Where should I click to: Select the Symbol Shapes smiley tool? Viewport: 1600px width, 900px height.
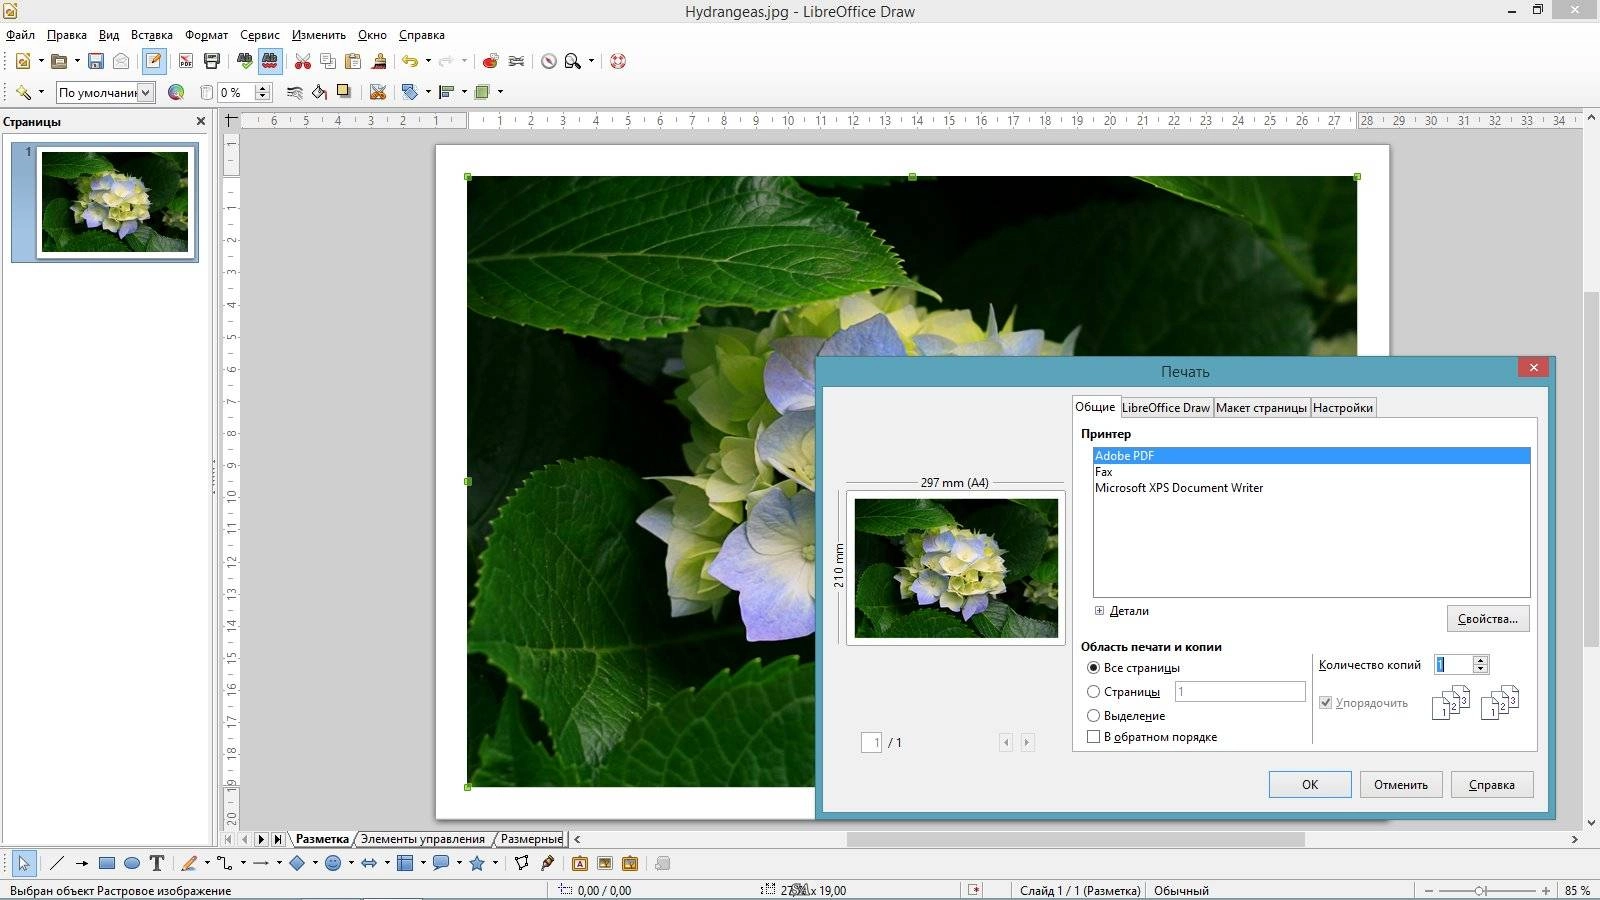334,863
